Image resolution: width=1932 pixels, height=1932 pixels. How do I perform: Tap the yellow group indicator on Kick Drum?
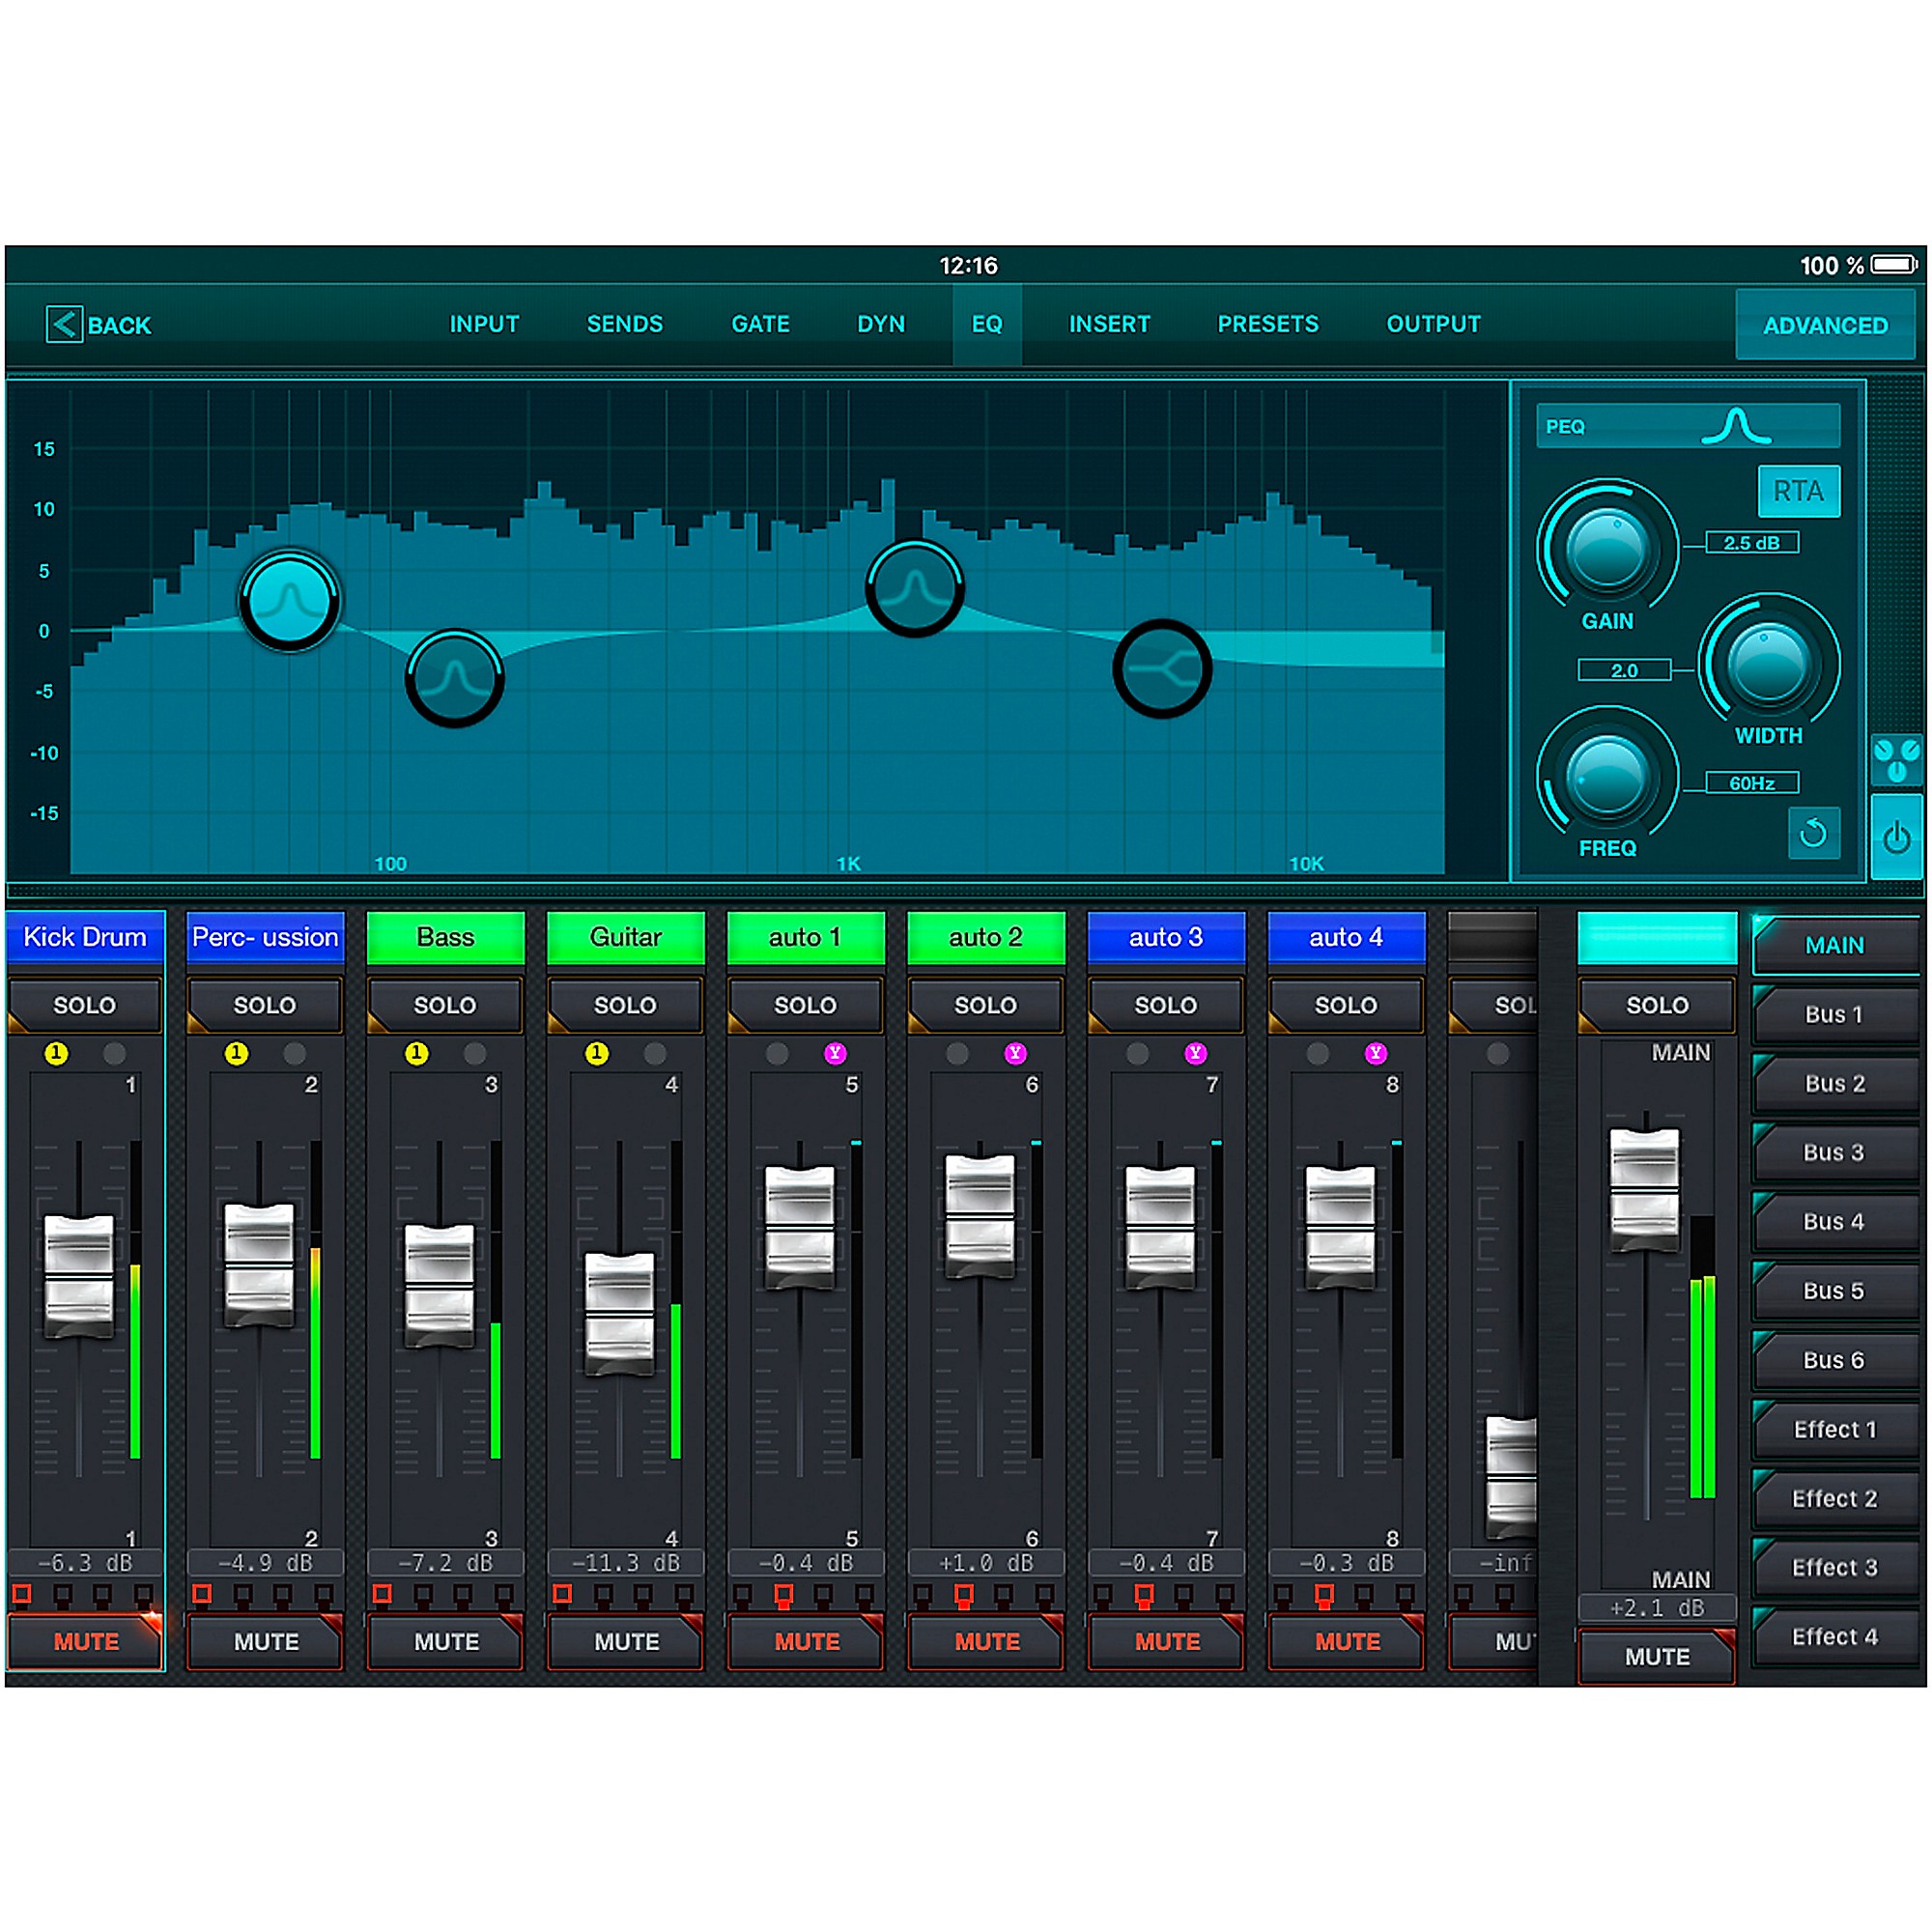(x=55, y=1053)
